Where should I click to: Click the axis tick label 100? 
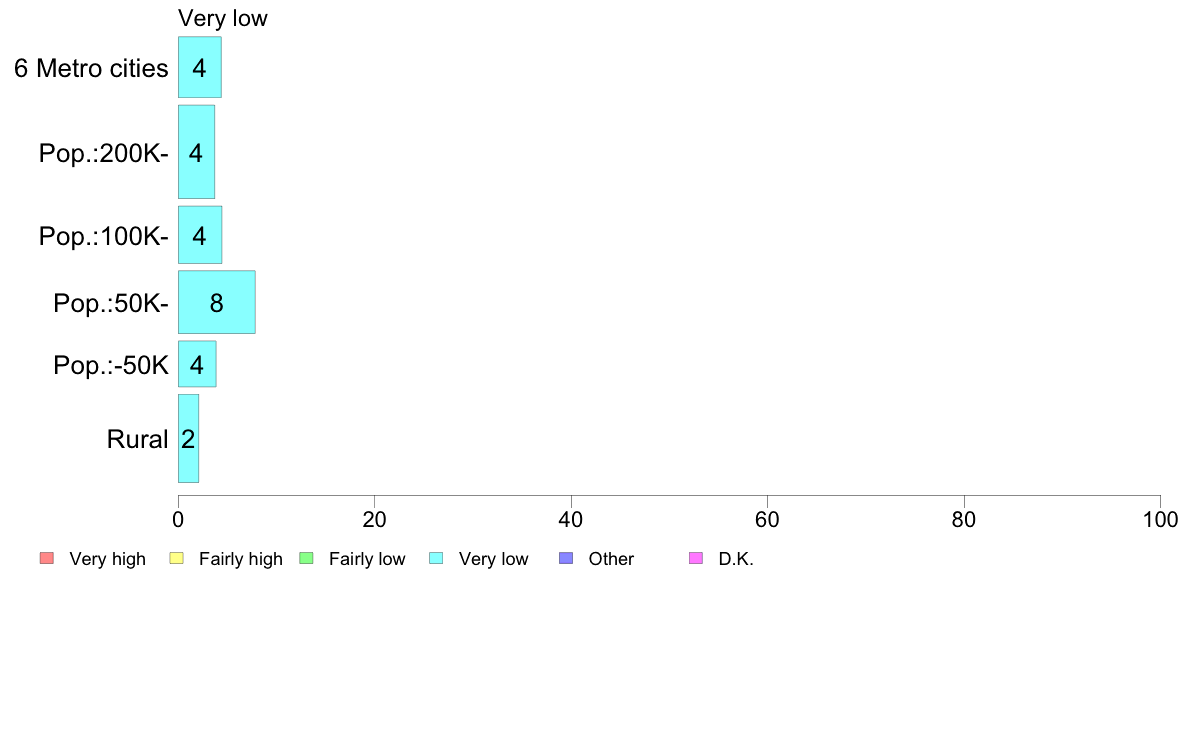[x=1160, y=519]
